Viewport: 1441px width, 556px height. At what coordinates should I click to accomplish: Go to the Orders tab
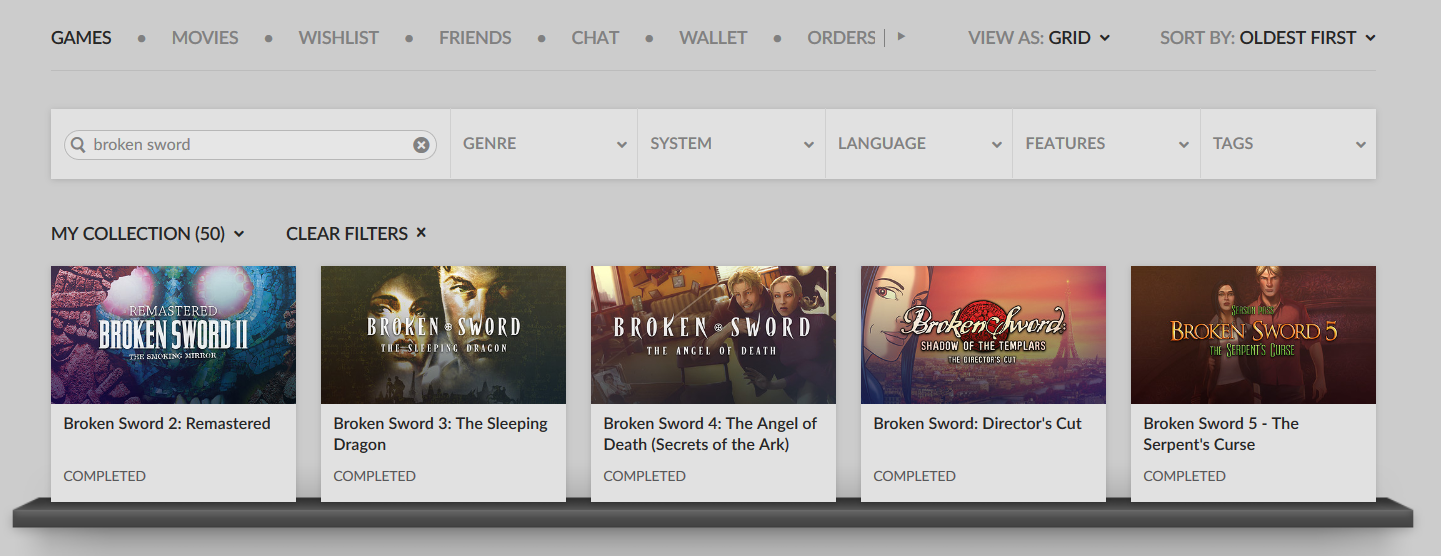click(841, 38)
